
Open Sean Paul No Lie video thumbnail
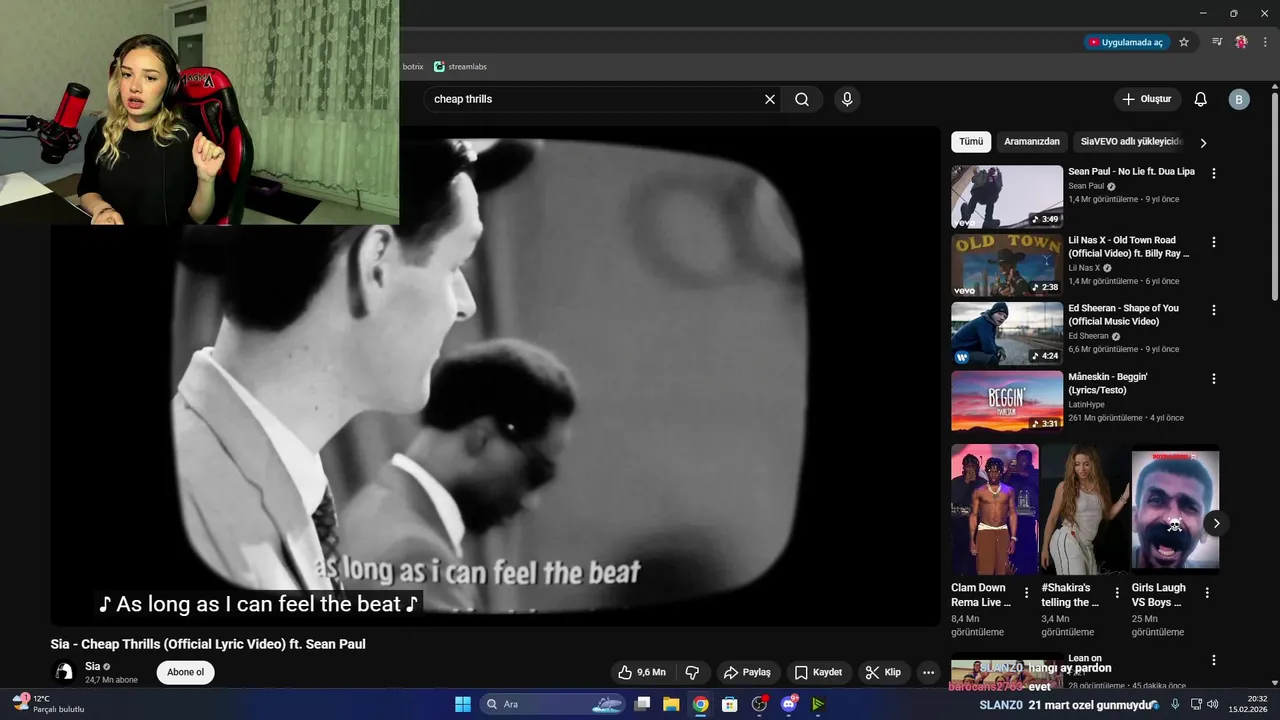pyautogui.click(x=1007, y=197)
